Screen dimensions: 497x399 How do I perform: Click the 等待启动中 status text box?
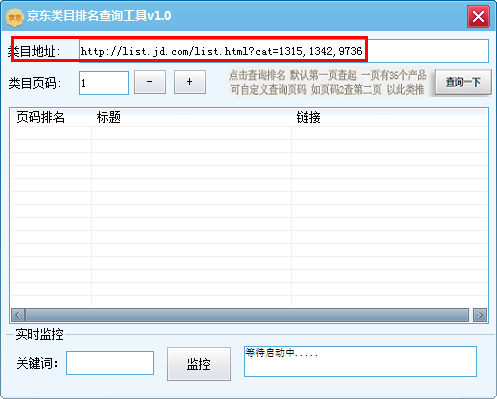click(x=360, y=361)
